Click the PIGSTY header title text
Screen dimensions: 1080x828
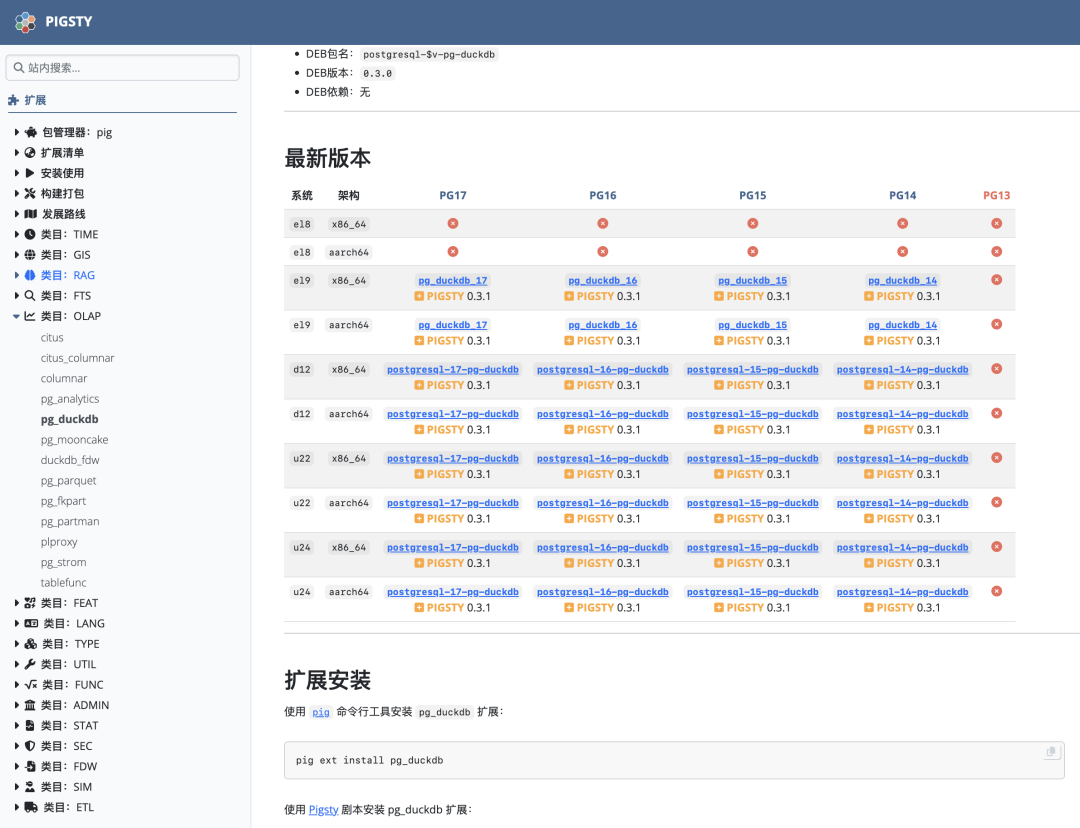click(x=69, y=22)
